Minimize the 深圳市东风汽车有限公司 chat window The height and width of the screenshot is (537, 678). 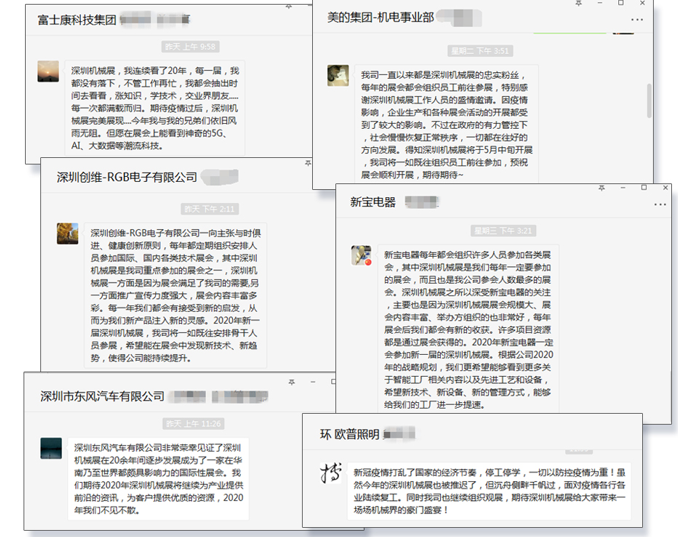pyautogui.click(x=313, y=382)
